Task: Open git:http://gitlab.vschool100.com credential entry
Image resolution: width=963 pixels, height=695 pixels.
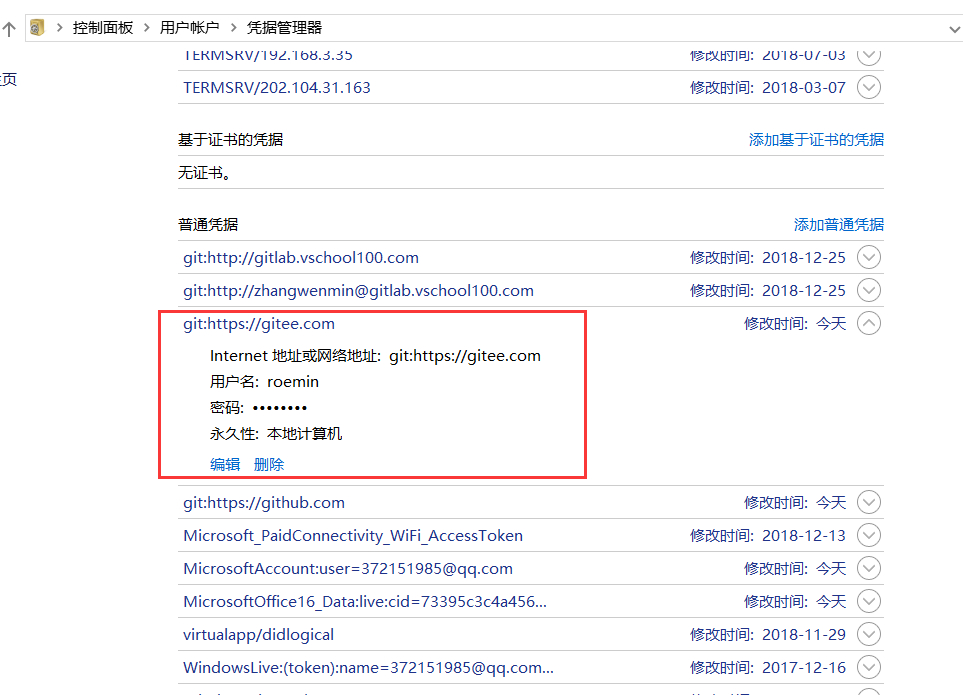Action: [x=301, y=258]
